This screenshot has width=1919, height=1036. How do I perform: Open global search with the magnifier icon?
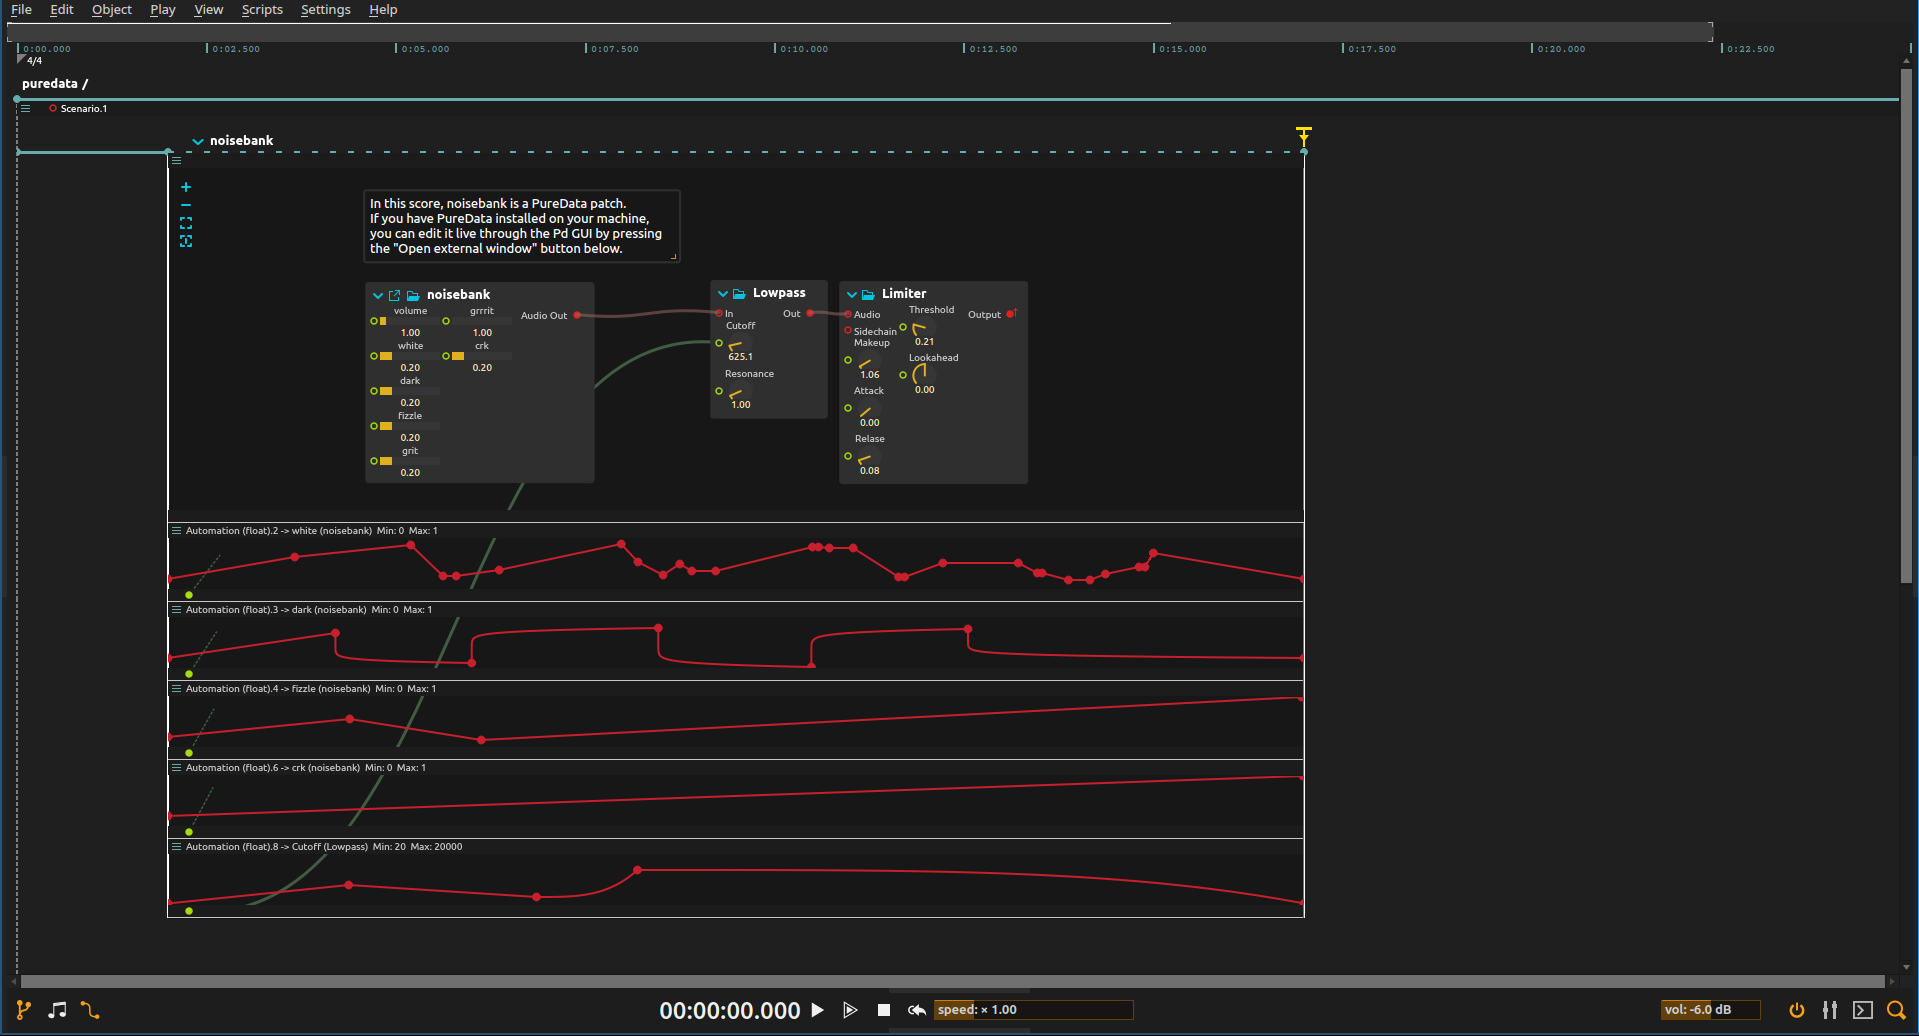click(1897, 1010)
